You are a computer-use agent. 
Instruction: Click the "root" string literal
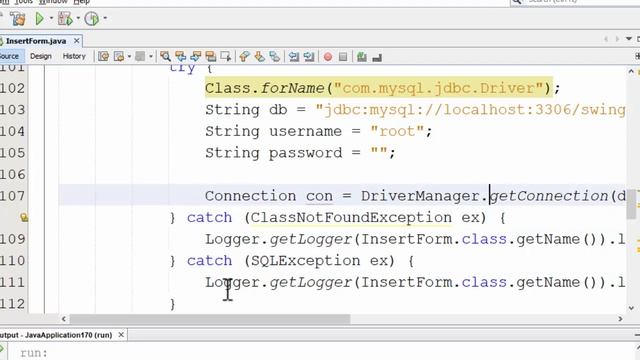coord(397,131)
